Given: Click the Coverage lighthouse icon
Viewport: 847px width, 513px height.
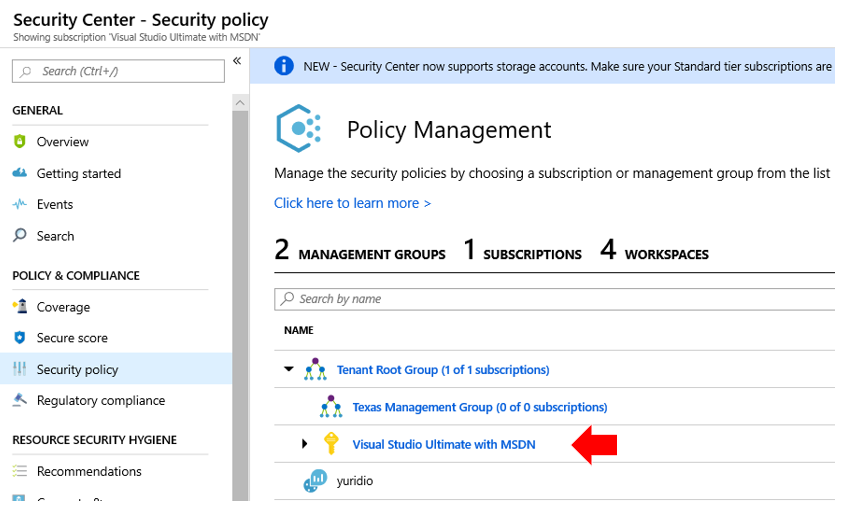Looking at the screenshot, I should (19, 307).
